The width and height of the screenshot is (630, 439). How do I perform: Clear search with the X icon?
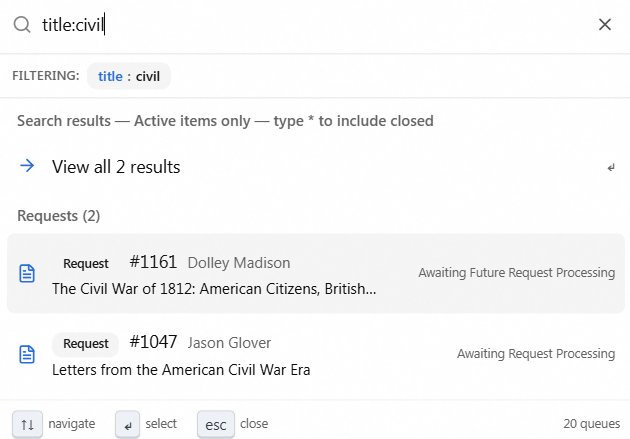pos(605,25)
